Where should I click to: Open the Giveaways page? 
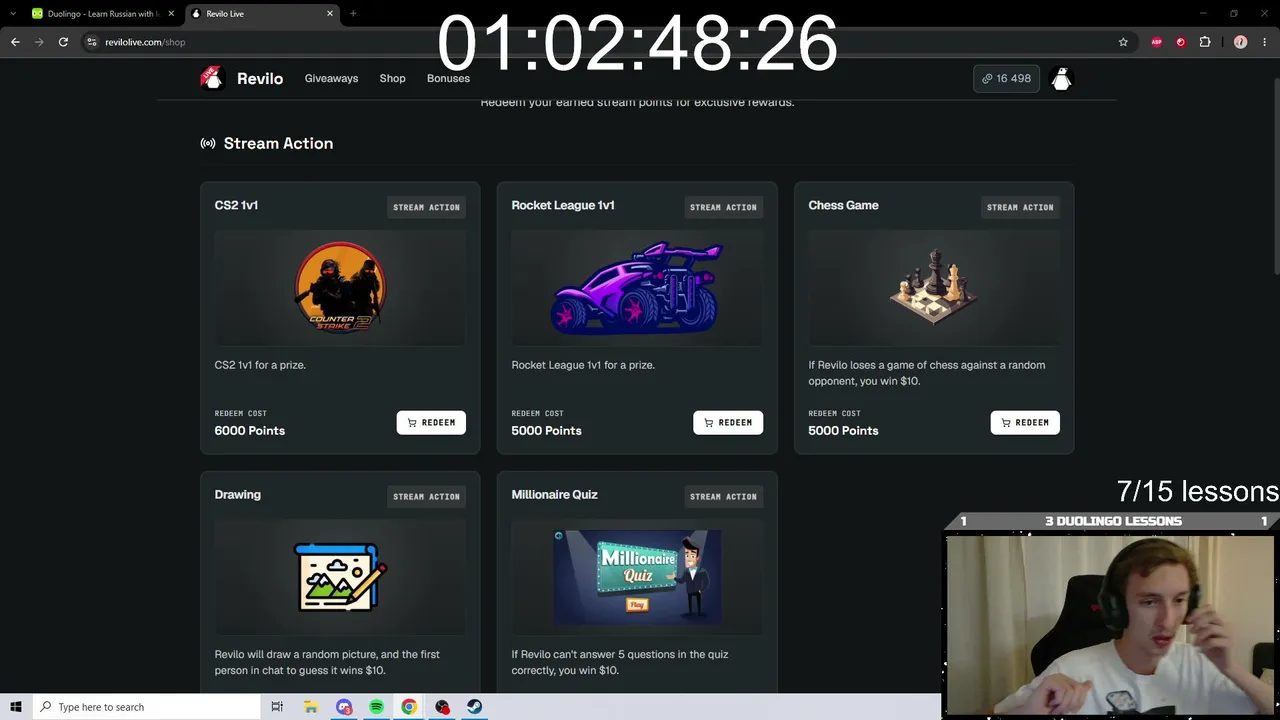331,78
